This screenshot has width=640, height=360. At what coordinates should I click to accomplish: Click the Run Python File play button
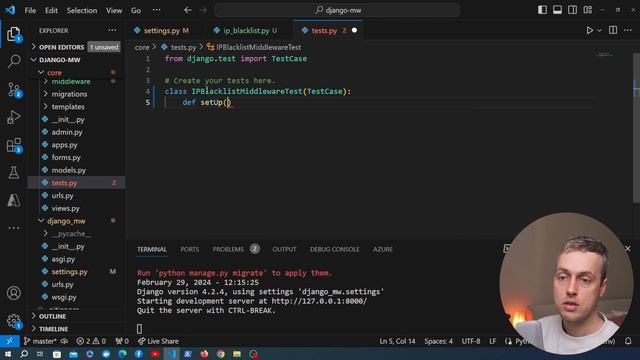(589, 30)
